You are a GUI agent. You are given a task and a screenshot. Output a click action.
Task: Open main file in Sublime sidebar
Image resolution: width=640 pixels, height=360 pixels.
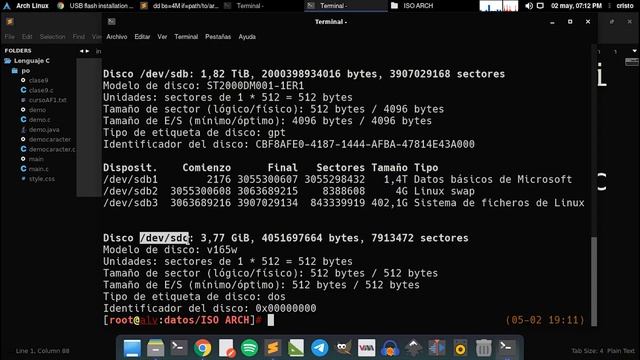36,159
